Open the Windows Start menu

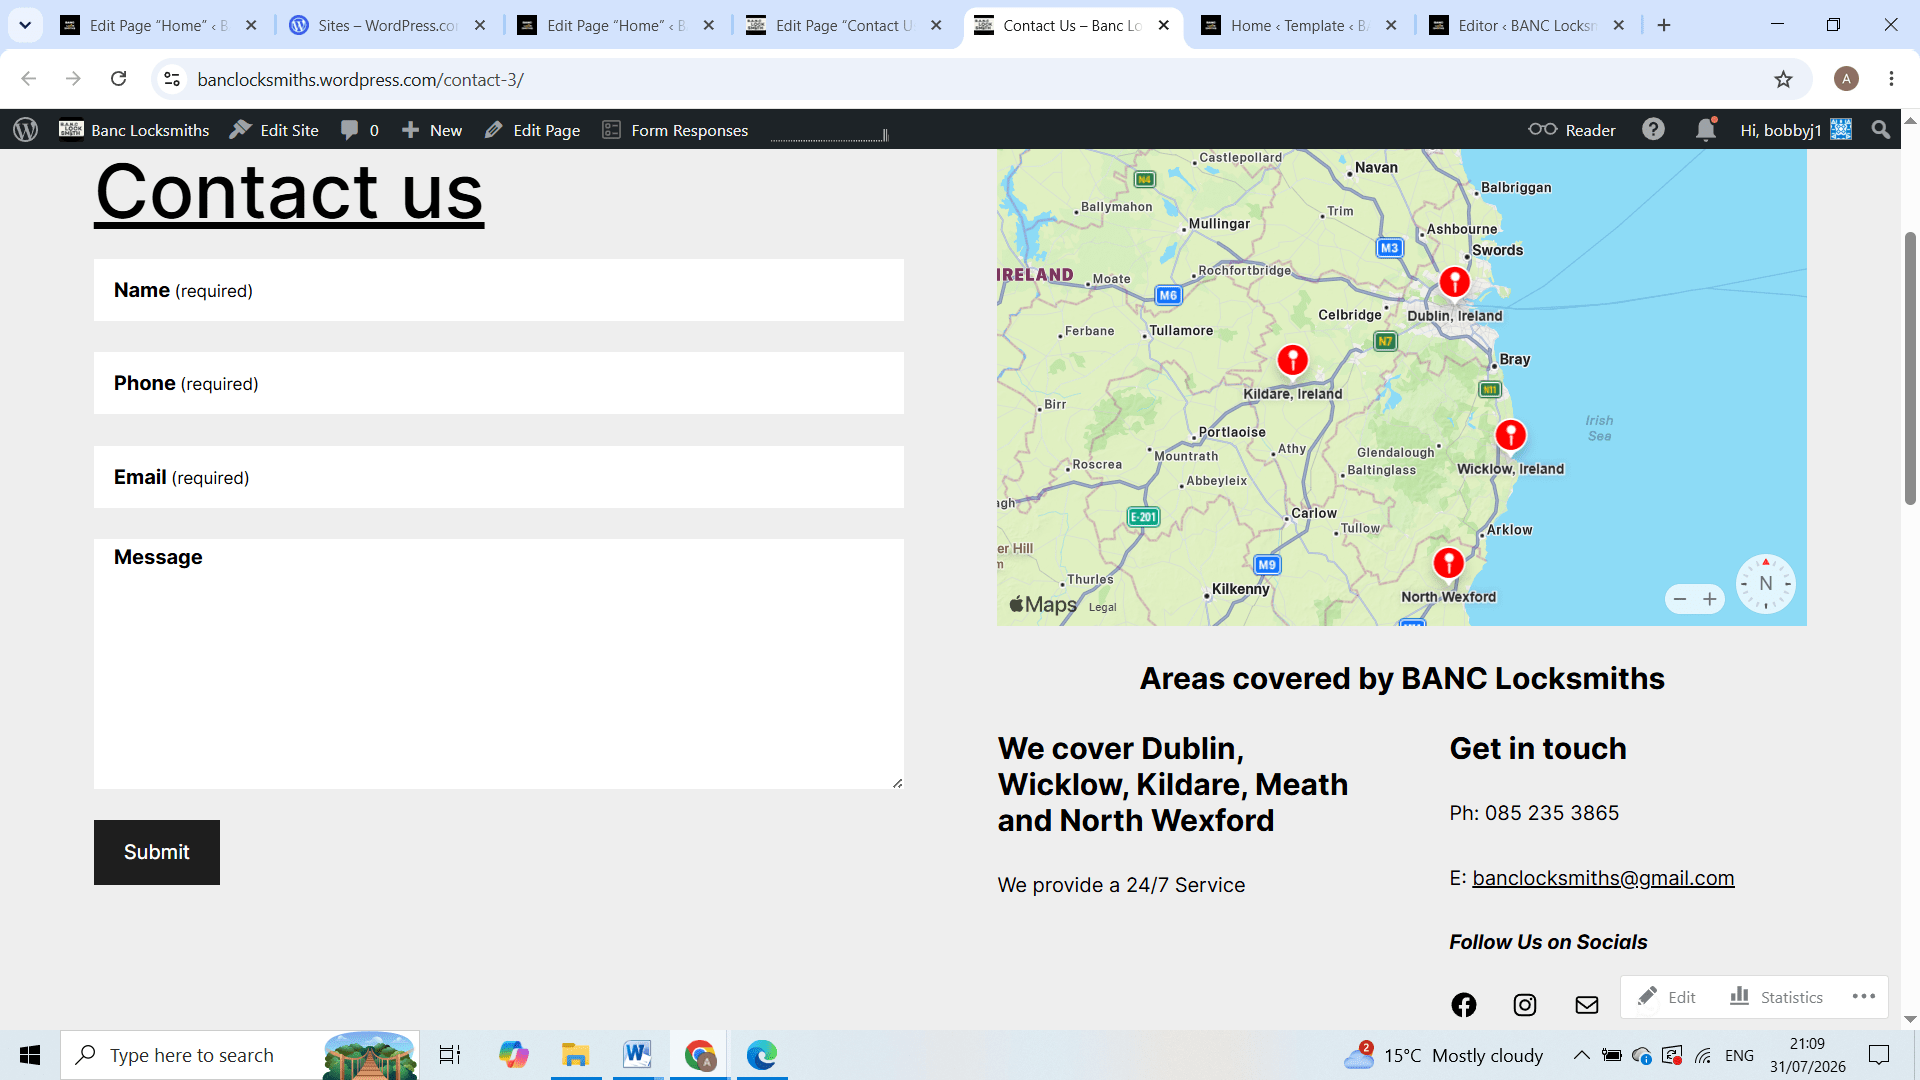point(30,1055)
